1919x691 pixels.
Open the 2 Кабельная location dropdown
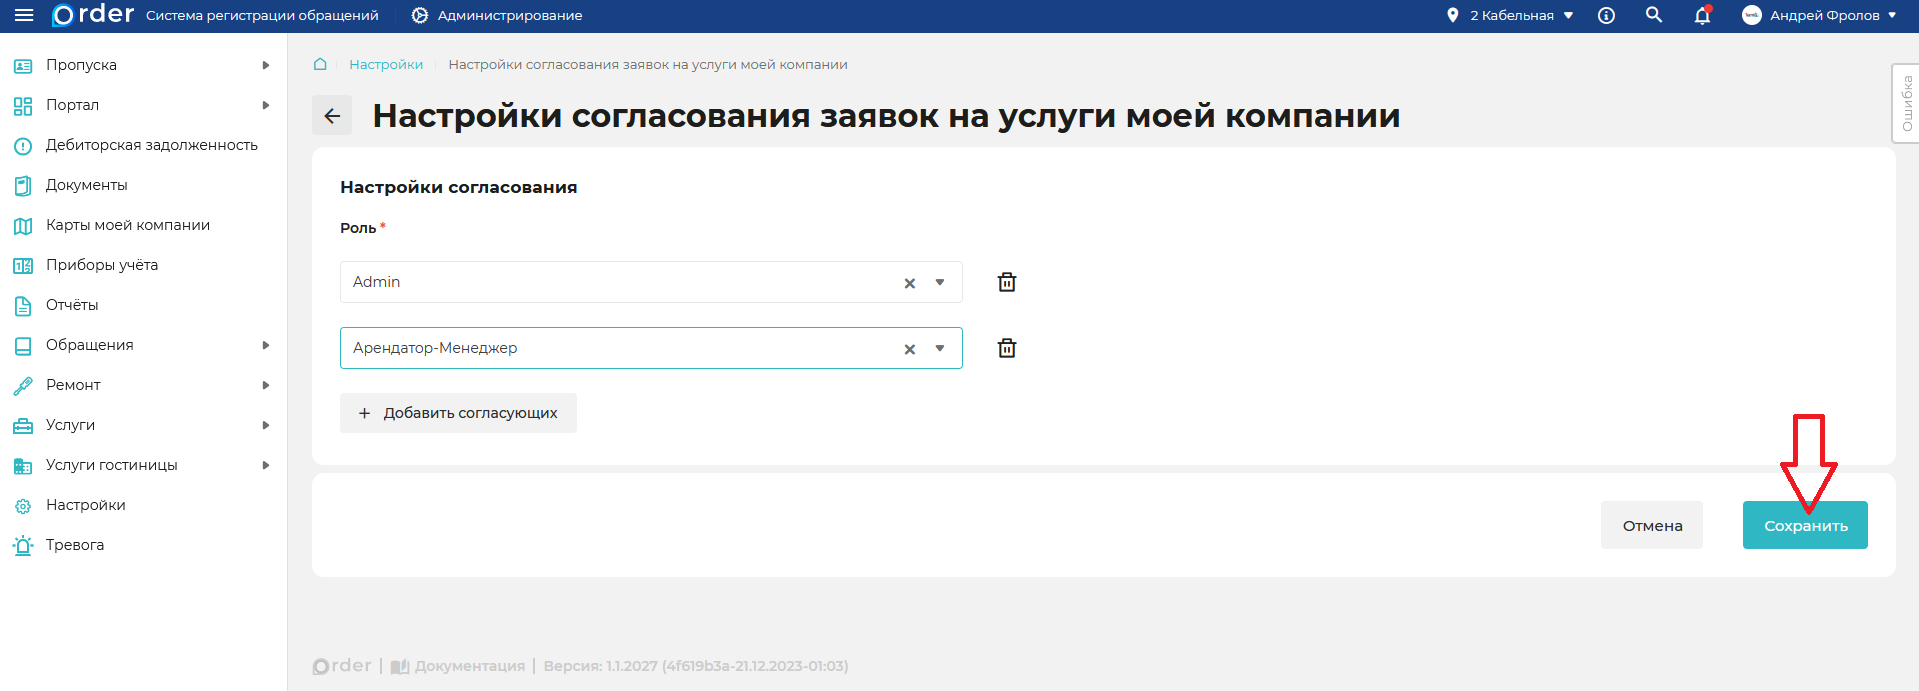tap(1568, 15)
